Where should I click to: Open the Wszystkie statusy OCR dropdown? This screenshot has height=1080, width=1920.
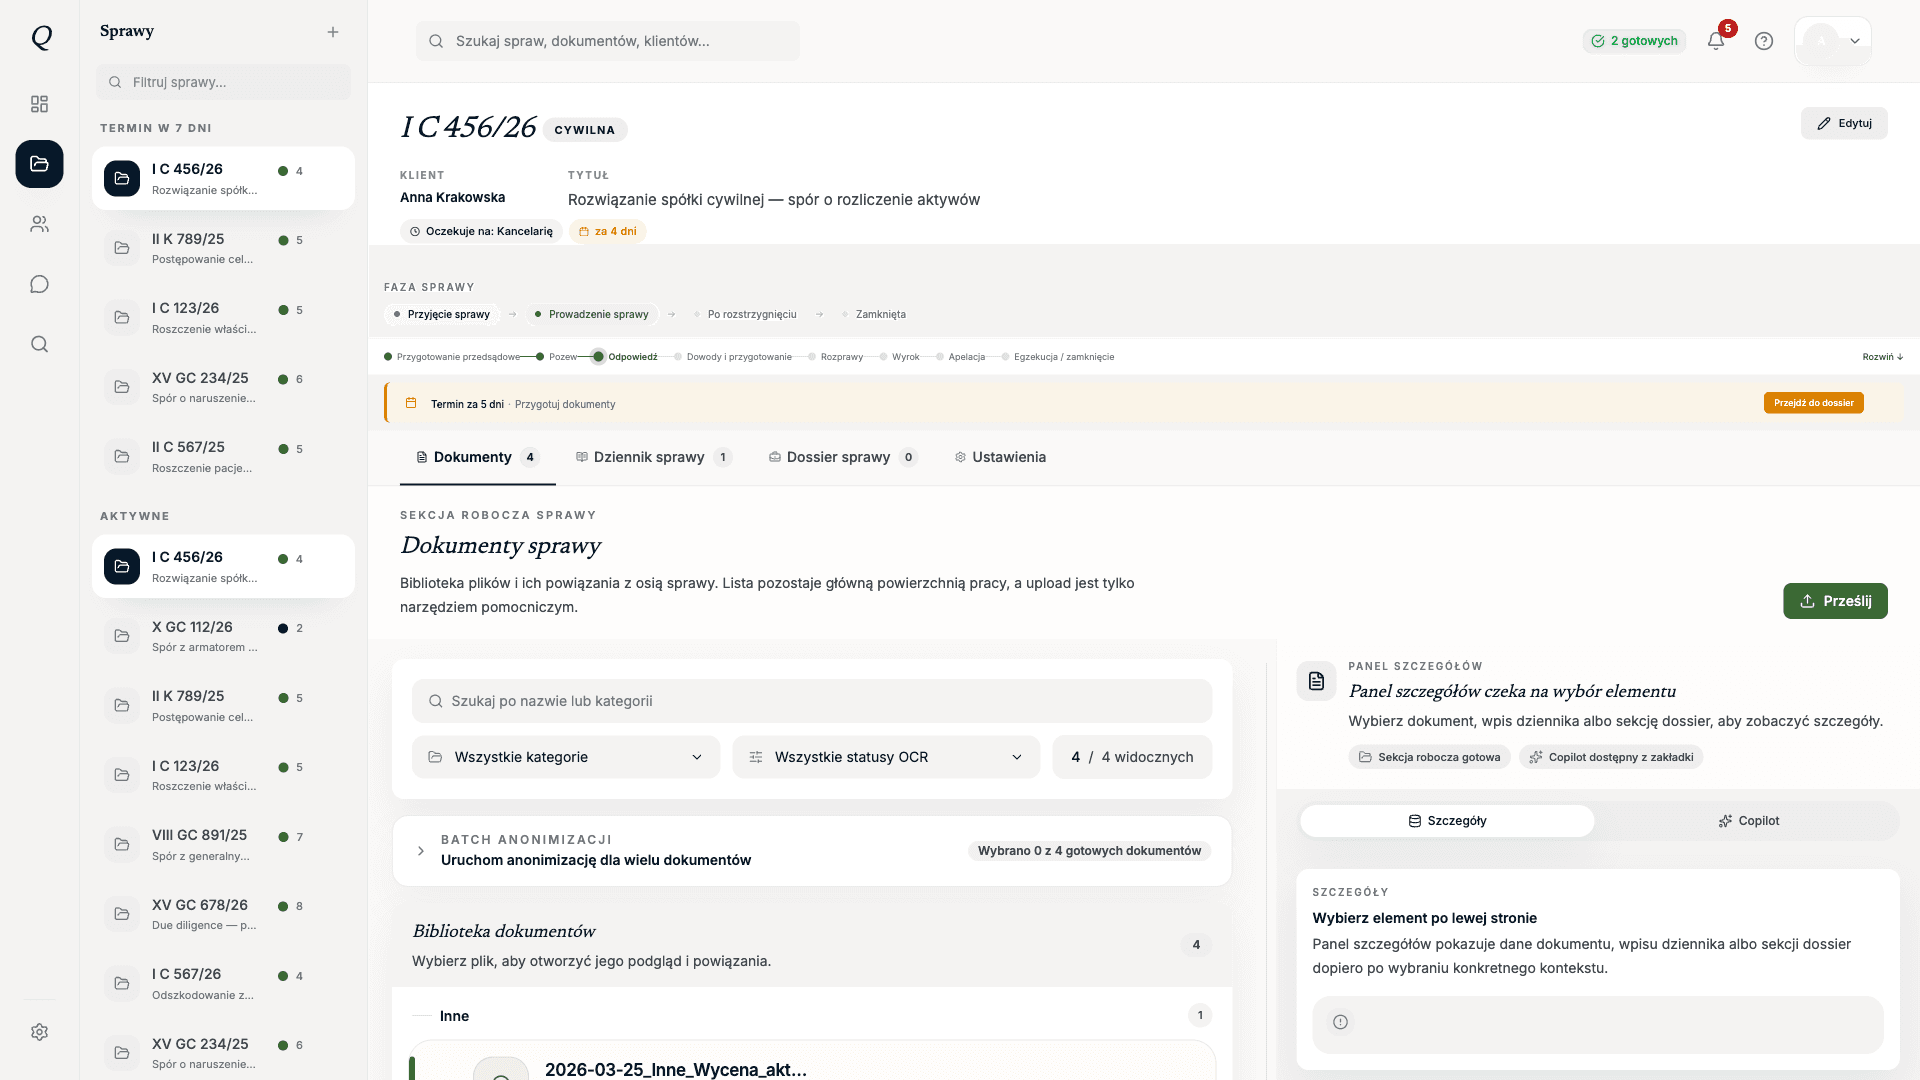tap(885, 757)
